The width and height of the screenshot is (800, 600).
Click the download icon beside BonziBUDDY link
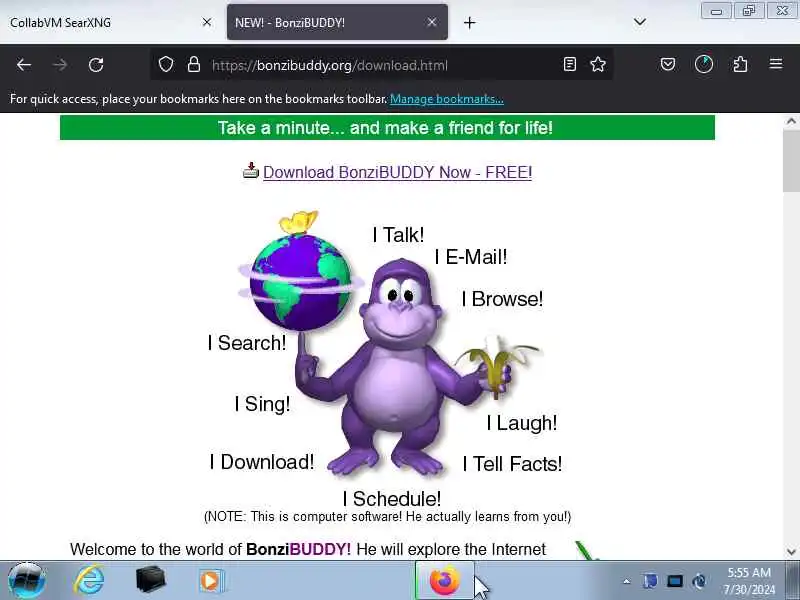point(251,171)
